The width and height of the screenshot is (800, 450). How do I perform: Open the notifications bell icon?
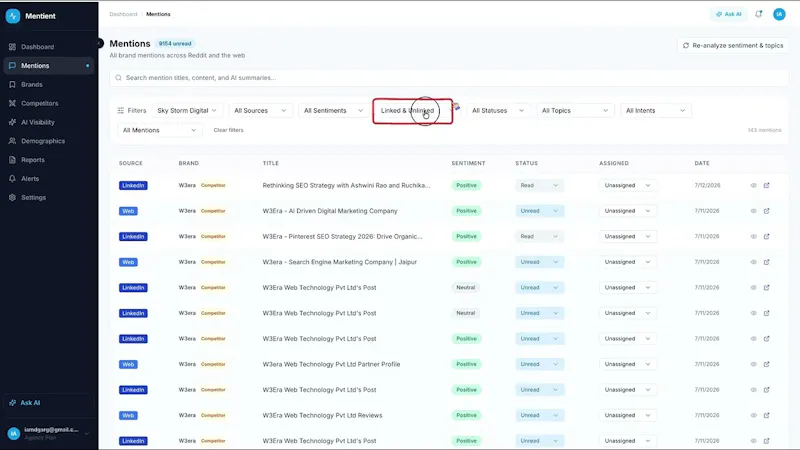point(759,14)
